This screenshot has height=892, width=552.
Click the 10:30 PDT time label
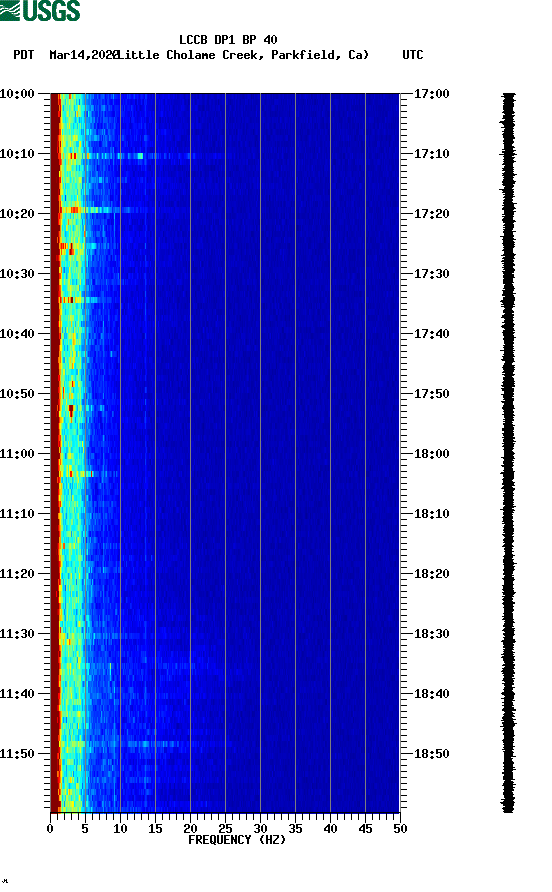[x=17, y=274]
